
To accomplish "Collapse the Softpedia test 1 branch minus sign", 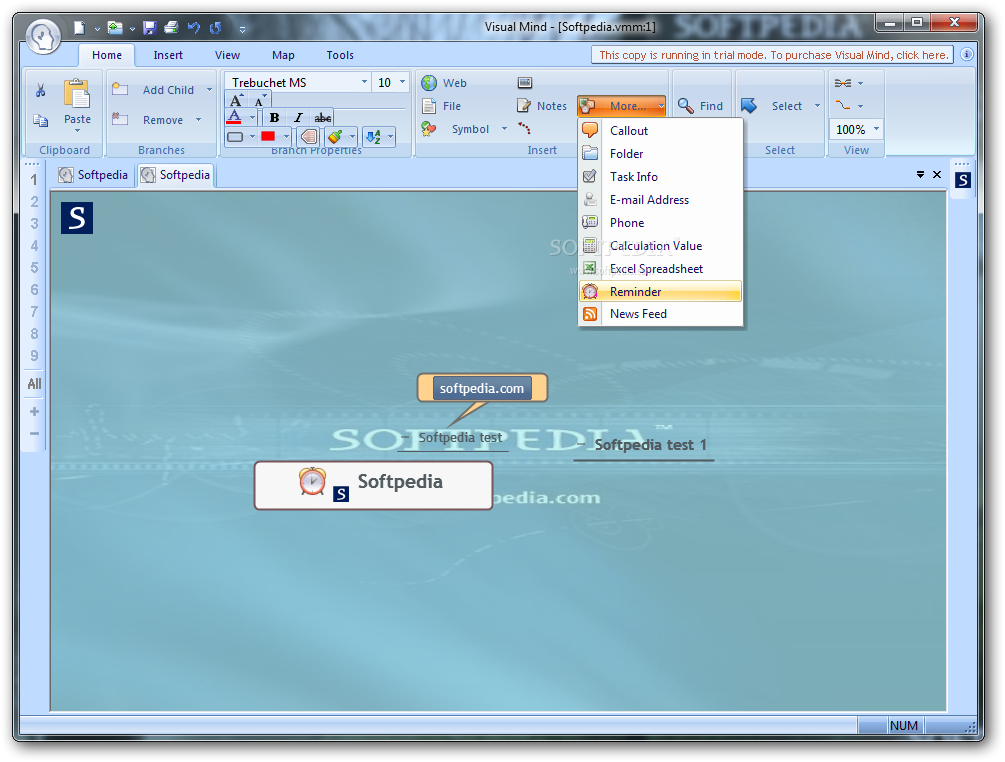I will coord(581,444).
